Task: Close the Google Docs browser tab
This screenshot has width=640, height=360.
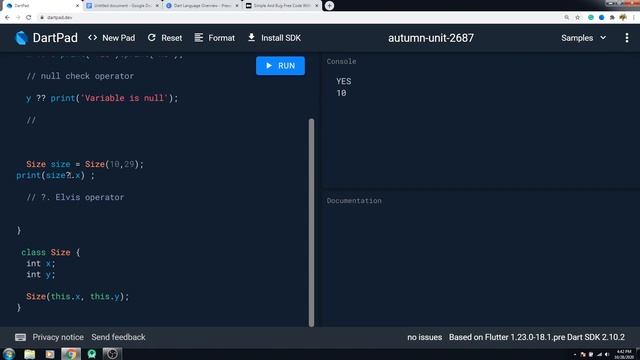Action: tap(157, 6)
